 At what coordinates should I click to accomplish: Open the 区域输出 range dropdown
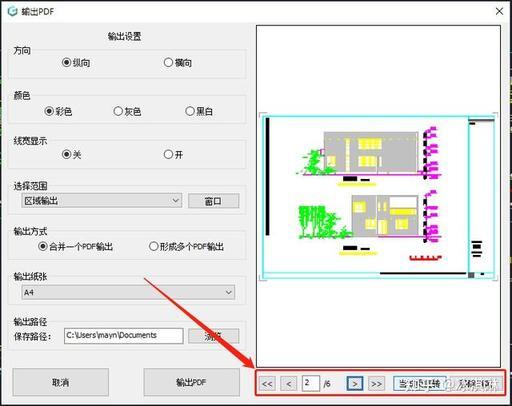click(x=102, y=201)
